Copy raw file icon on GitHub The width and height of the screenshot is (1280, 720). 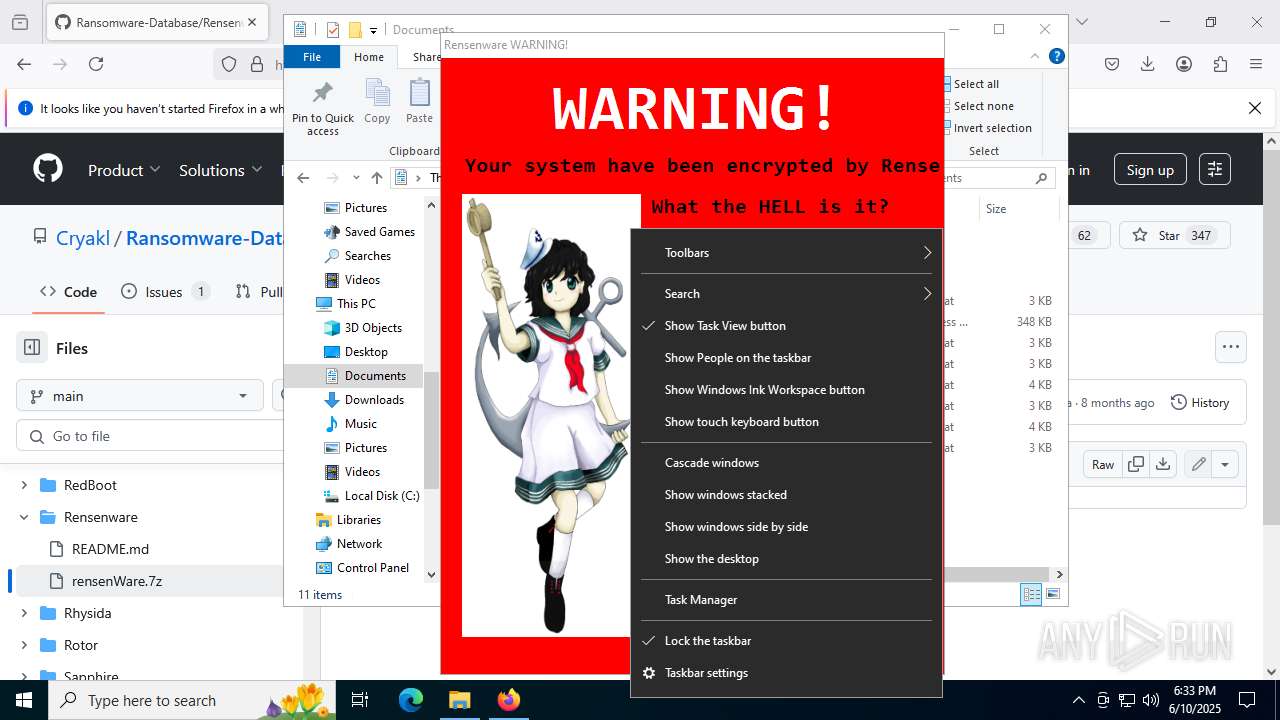1136,464
